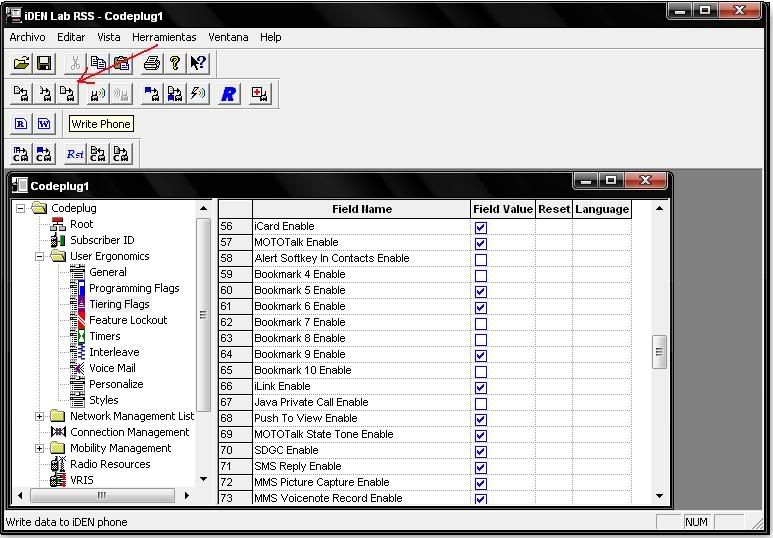Click the Copy toolbar icon
The width and height of the screenshot is (773, 538).
[98, 63]
